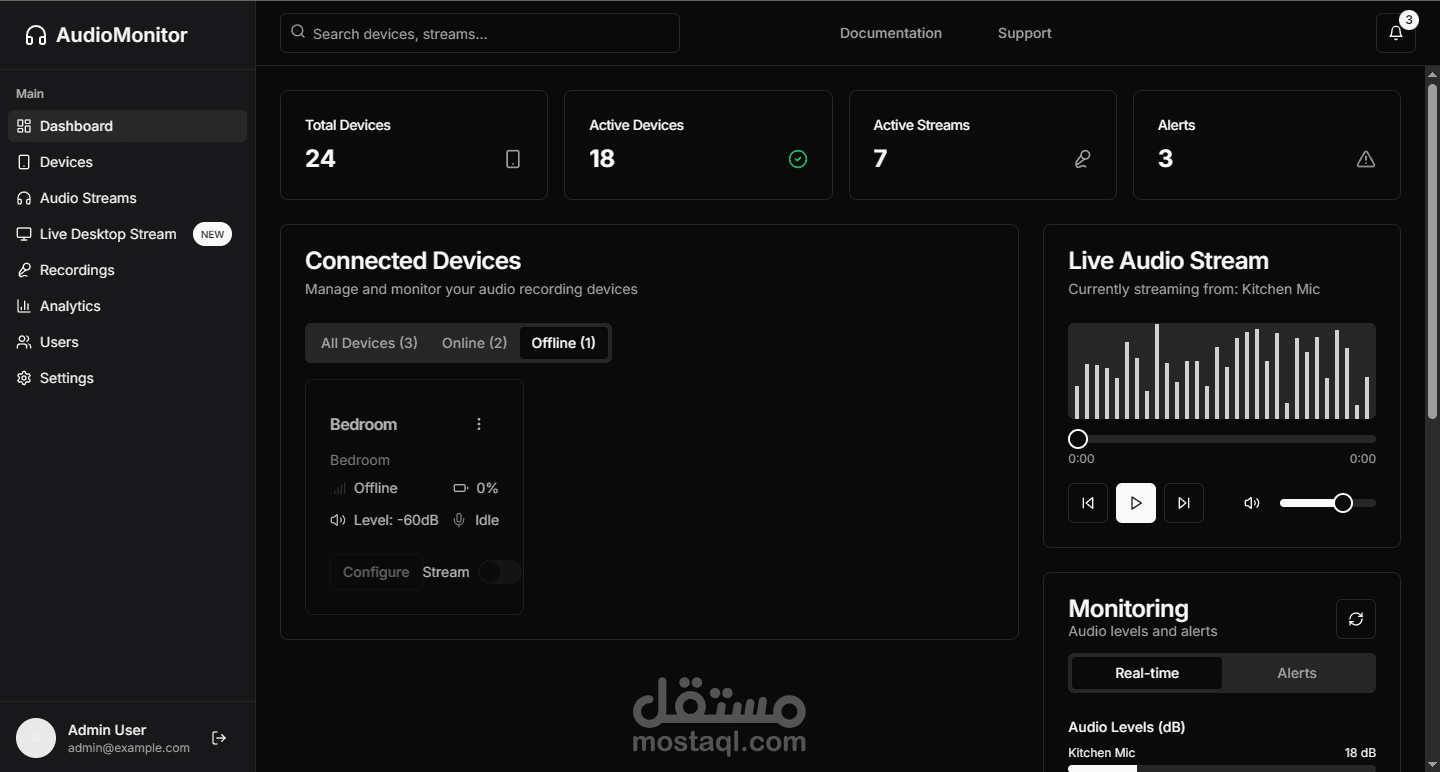Click the audio playback progress slider handle
This screenshot has height=772, width=1440.
1077,439
